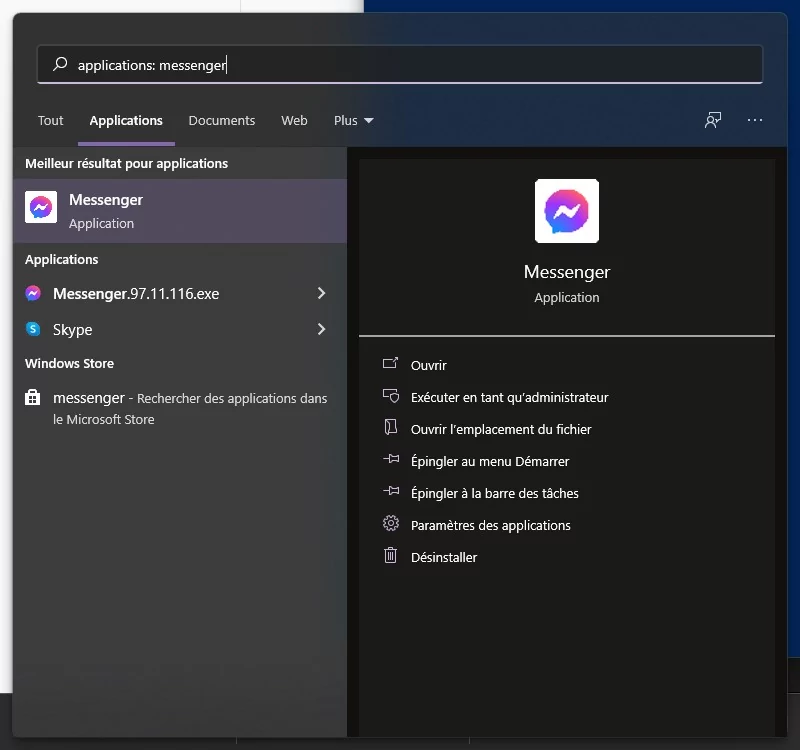Screen dimensions: 800x750
Task: Choose Épingler au menu Démarrer
Action: [x=490, y=462]
